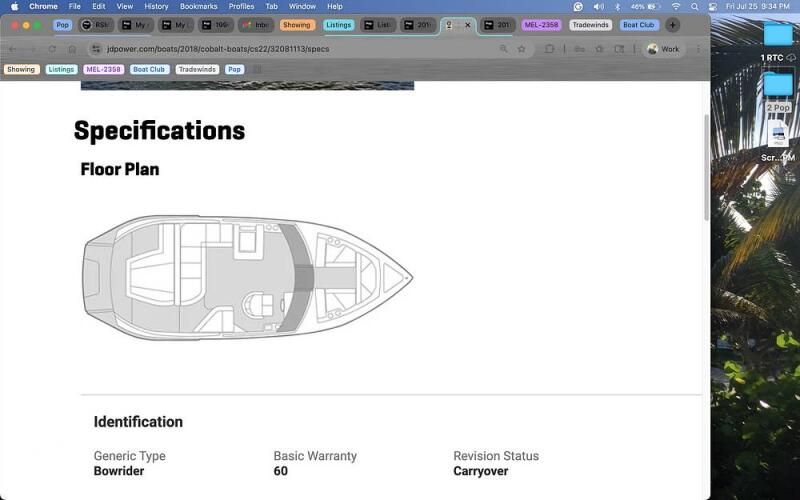Open the History menu
The height and width of the screenshot is (500, 800).
[156, 7]
